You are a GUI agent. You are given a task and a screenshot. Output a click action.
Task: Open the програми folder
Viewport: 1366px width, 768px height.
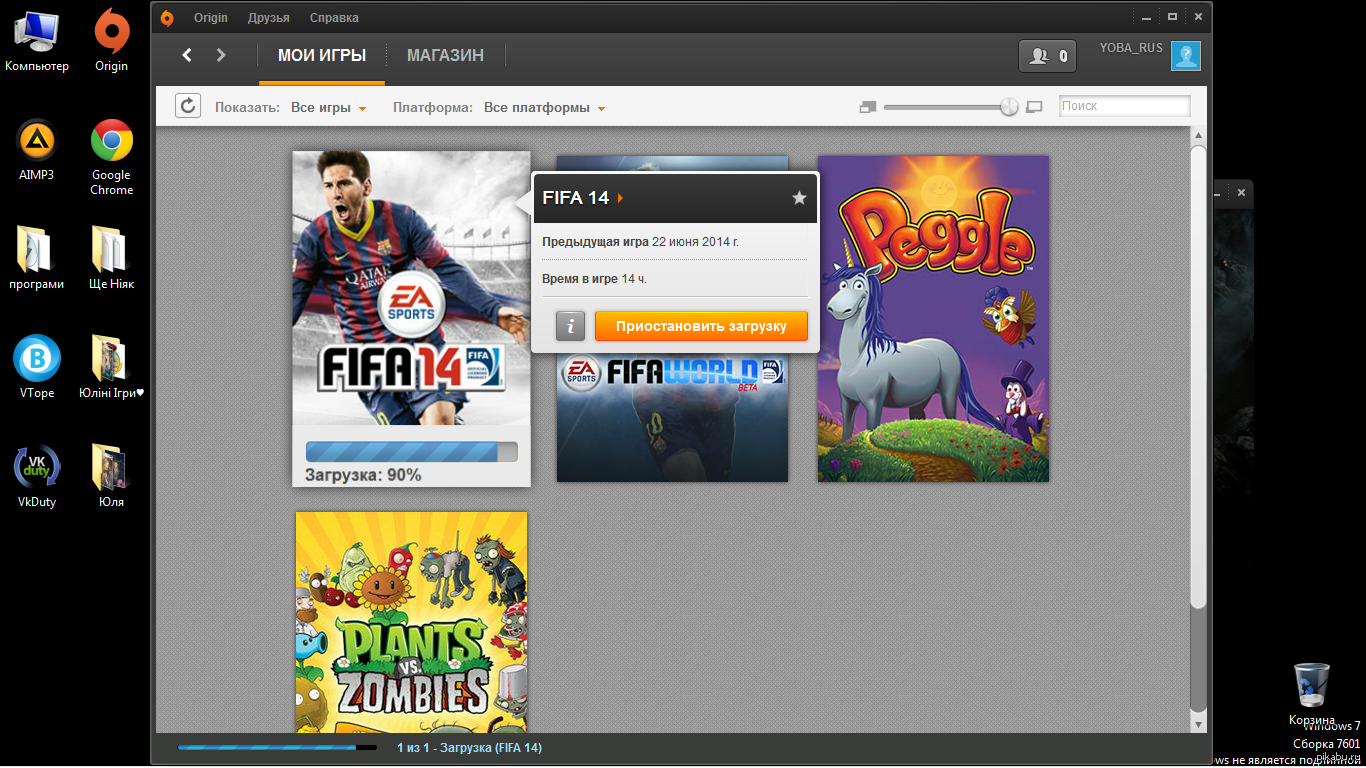click(x=37, y=259)
